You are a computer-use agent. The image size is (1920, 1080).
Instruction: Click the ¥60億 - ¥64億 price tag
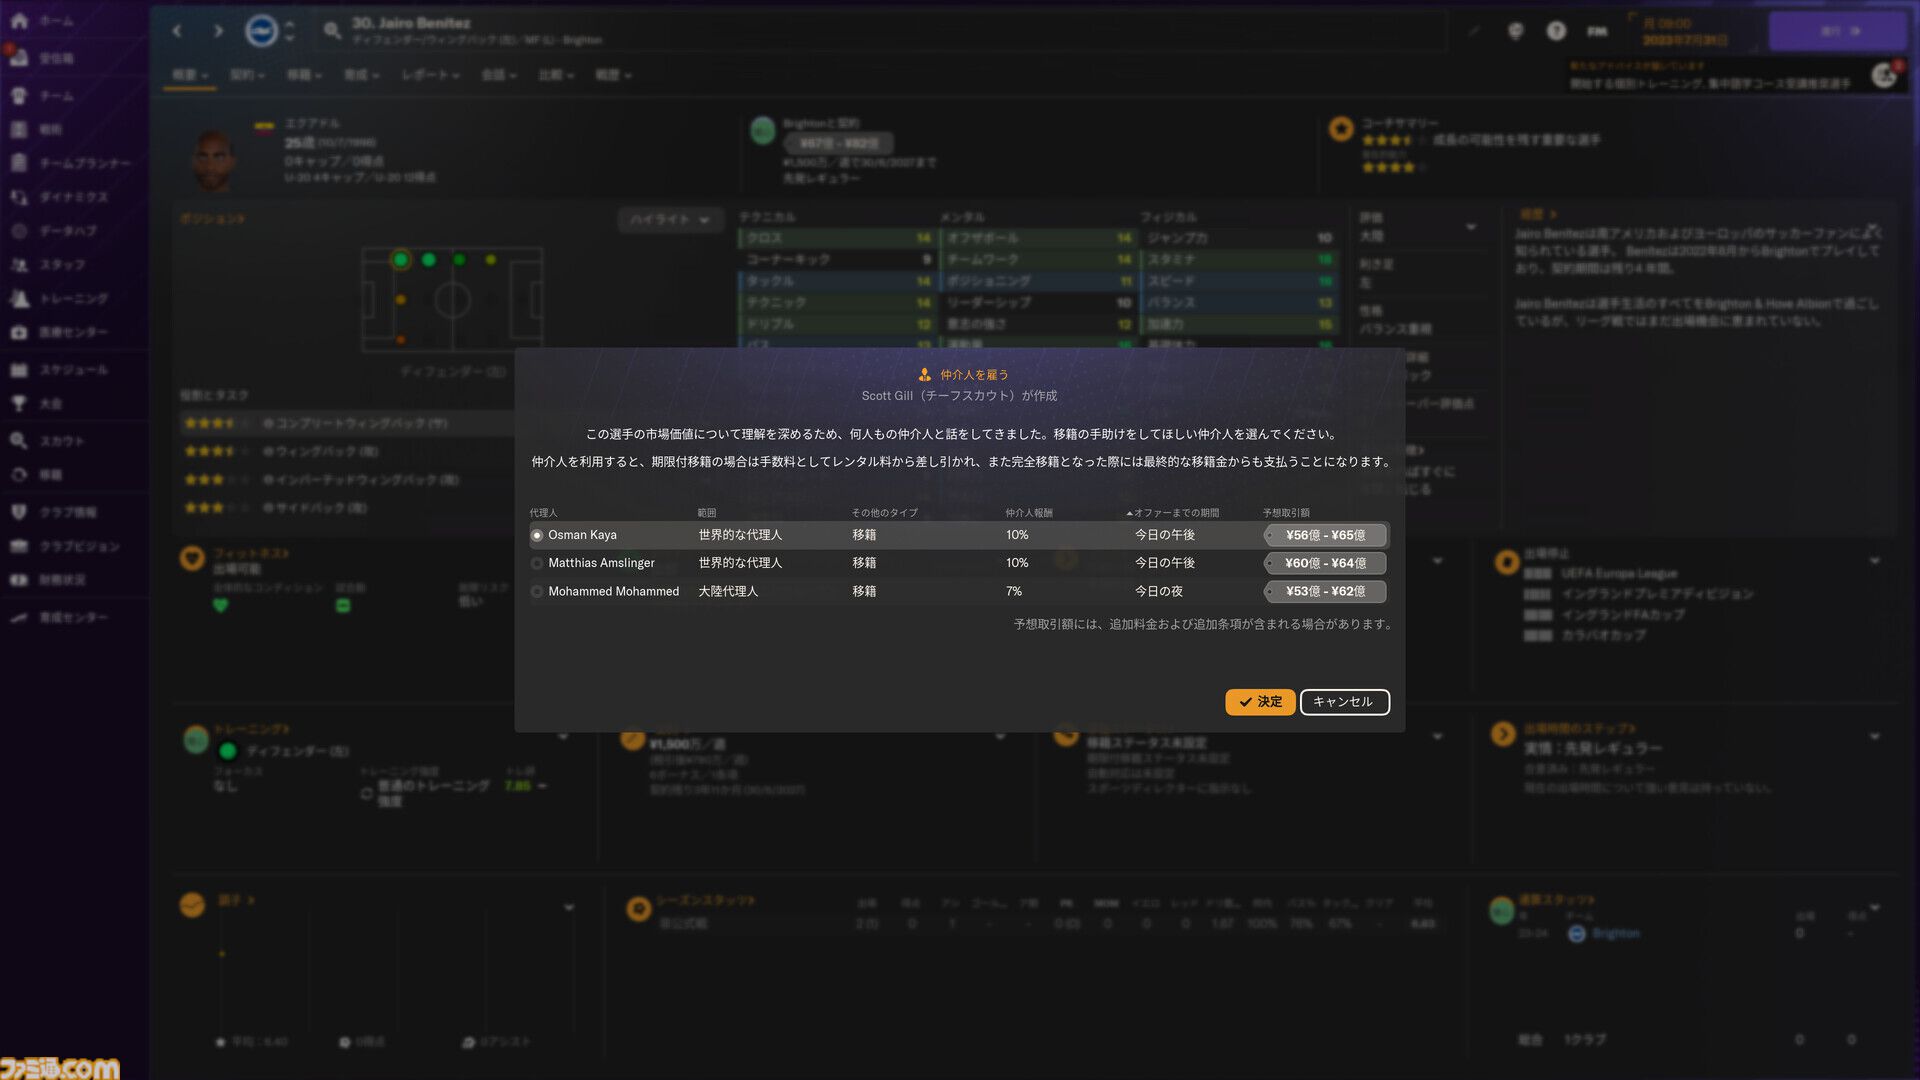pyautogui.click(x=1325, y=564)
